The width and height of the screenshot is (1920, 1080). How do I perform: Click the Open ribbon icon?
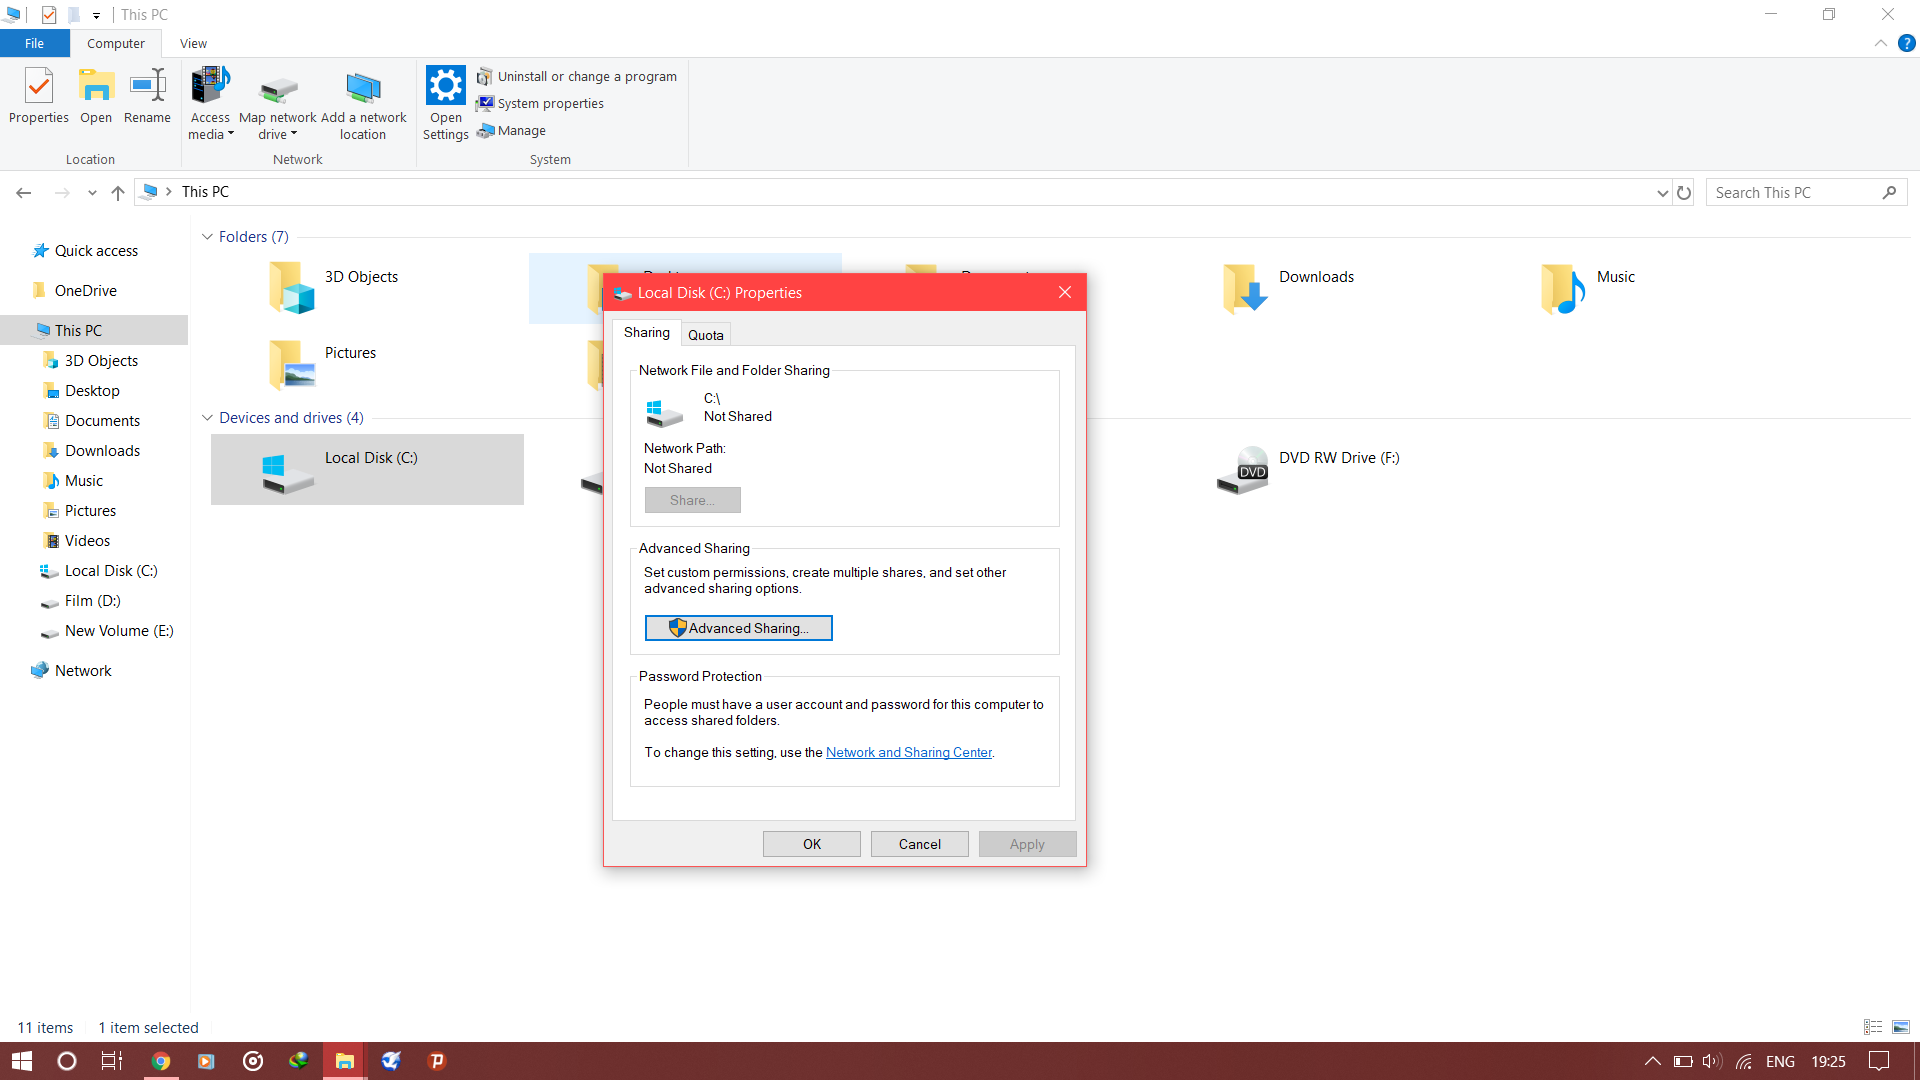96,96
